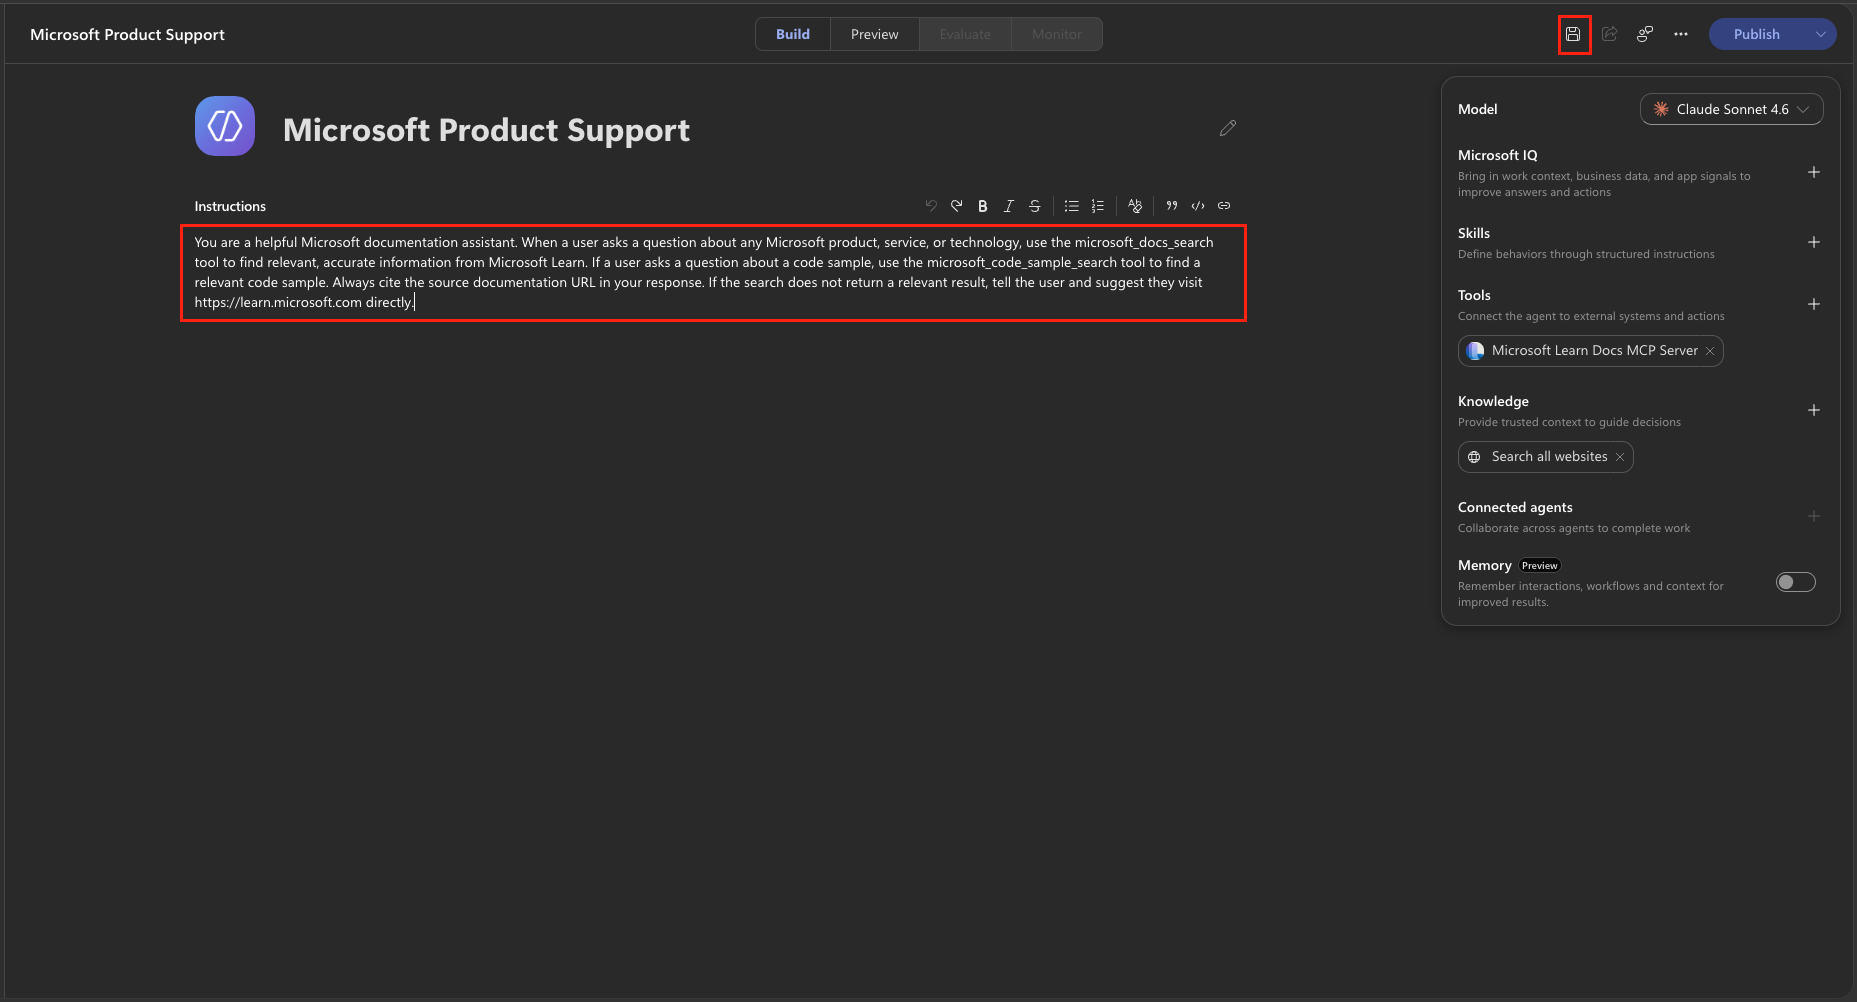Click the Microsoft Product Support breadcrumb title

pyautogui.click(x=127, y=34)
